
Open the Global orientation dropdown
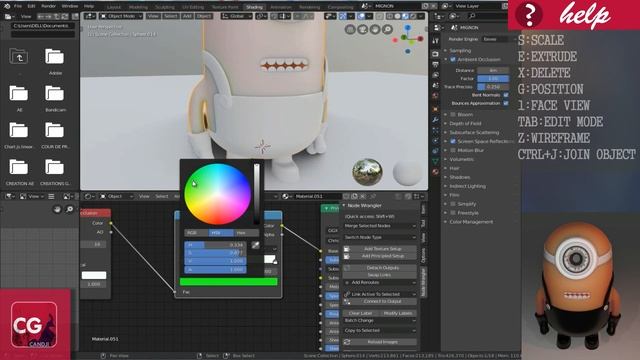237,16
